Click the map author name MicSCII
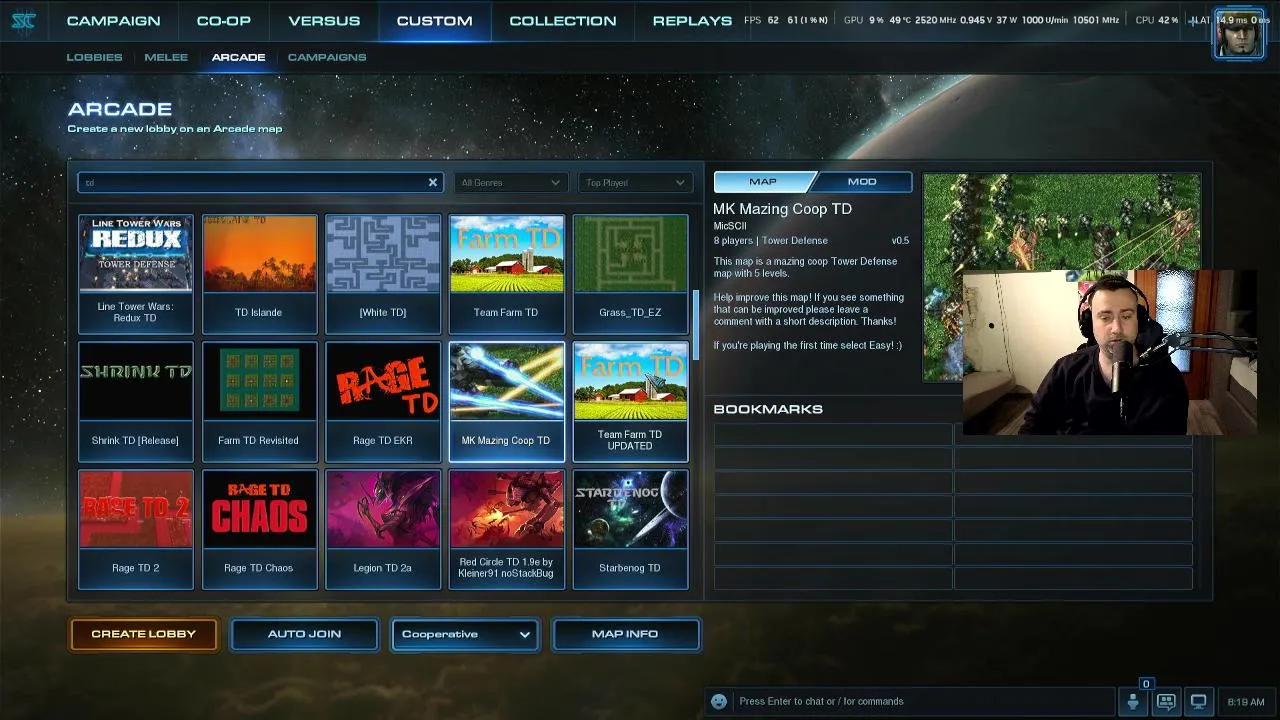Viewport: 1280px width, 720px height. tap(730, 226)
